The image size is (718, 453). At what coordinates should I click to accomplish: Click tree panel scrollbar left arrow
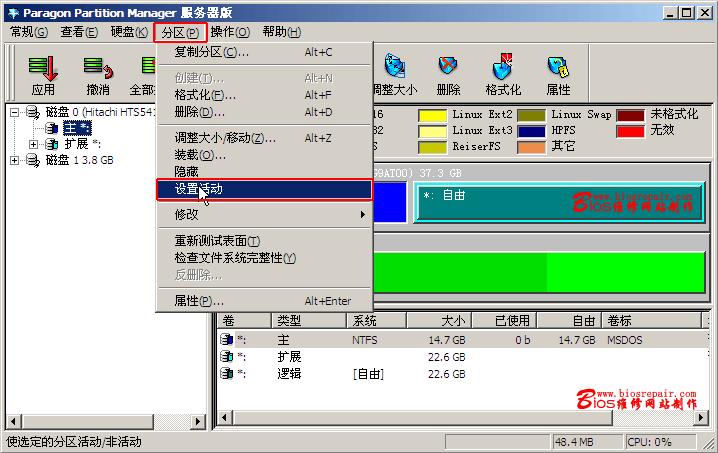click(x=13, y=421)
